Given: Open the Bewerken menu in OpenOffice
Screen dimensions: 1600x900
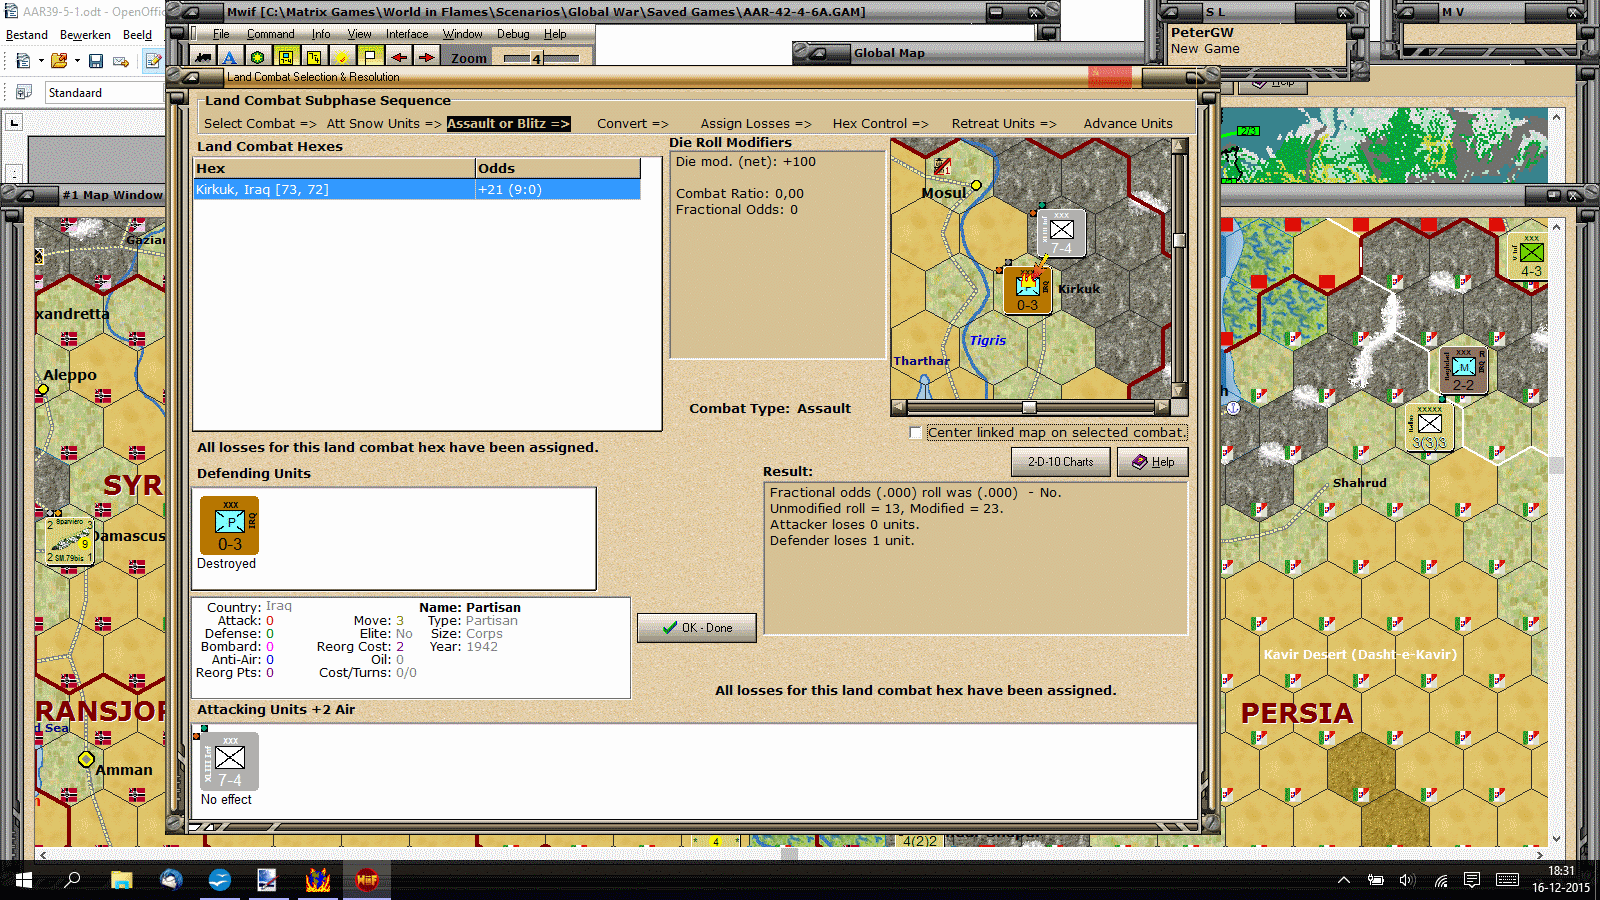Looking at the screenshot, I should coord(85,35).
